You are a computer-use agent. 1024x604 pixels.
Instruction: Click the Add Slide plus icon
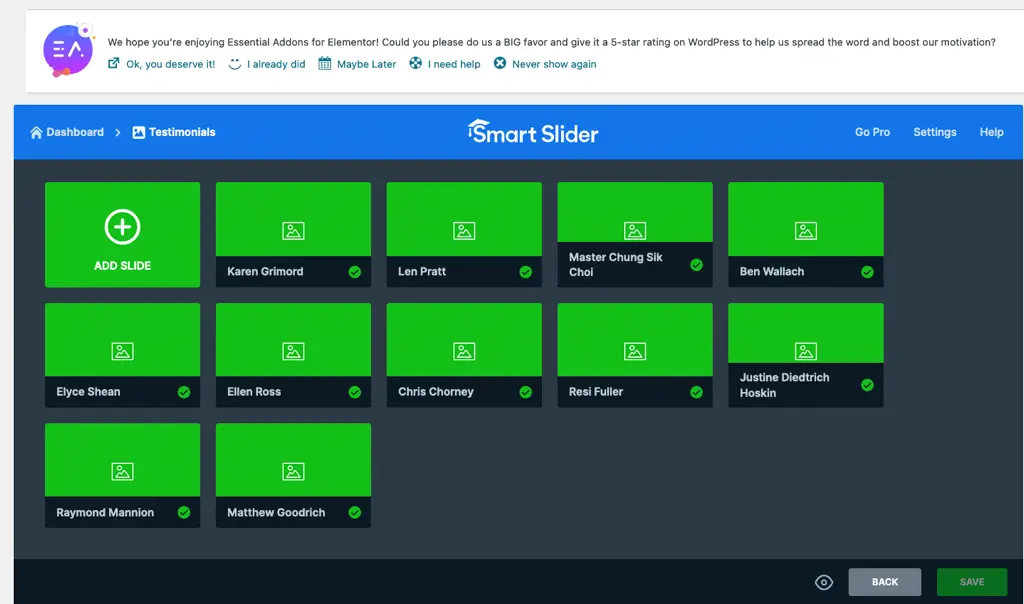(x=122, y=227)
